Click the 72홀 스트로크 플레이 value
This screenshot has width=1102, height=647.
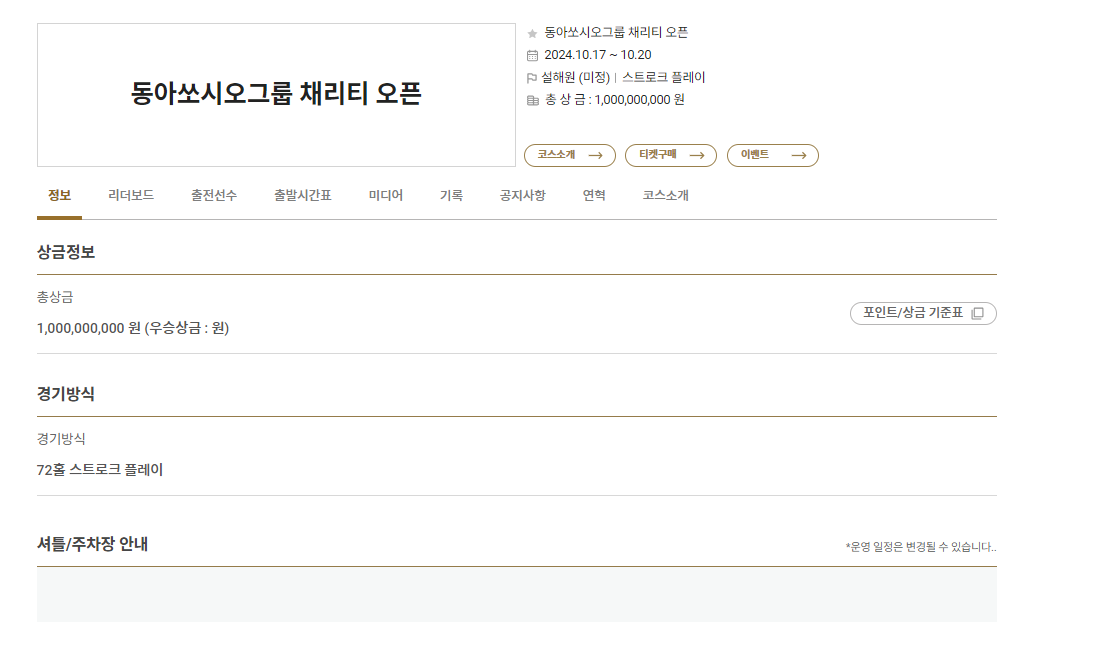click(x=100, y=470)
